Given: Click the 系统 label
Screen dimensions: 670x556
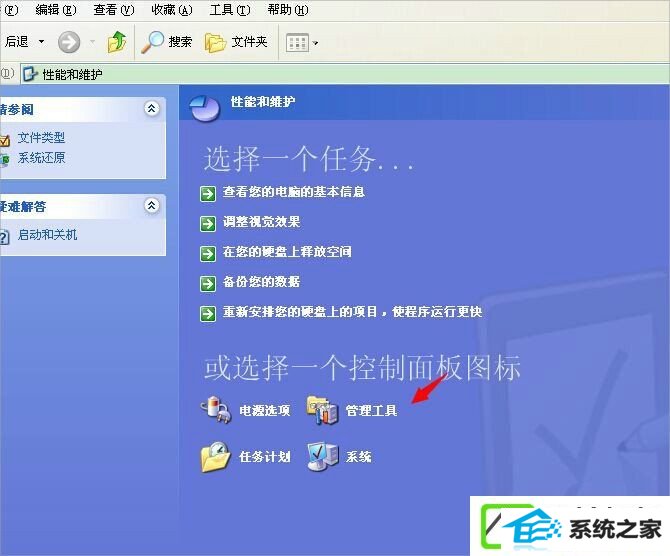Looking at the screenshot, I should coord(359,457).
